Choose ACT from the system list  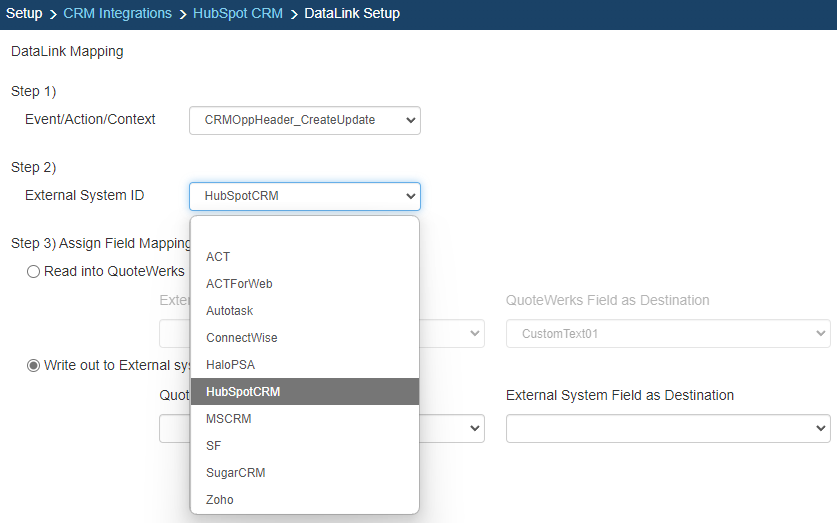(x=218, y=257)
